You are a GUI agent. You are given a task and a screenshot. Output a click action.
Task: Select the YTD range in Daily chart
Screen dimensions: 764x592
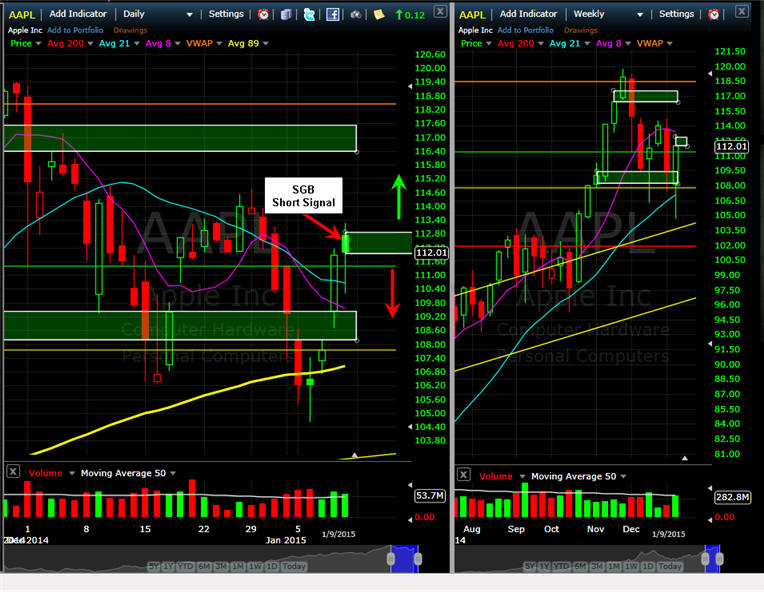tap(185, 567)
